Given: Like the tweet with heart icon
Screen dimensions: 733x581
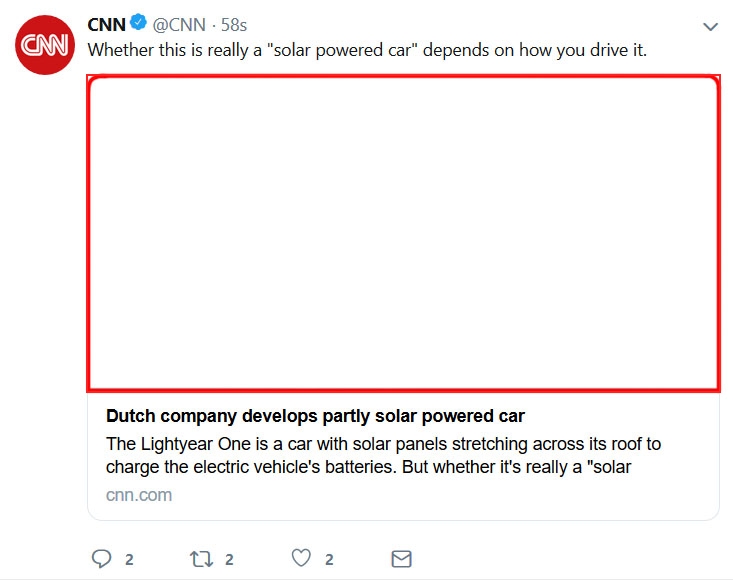Looking at the screenshot, I should pos(301,558).
